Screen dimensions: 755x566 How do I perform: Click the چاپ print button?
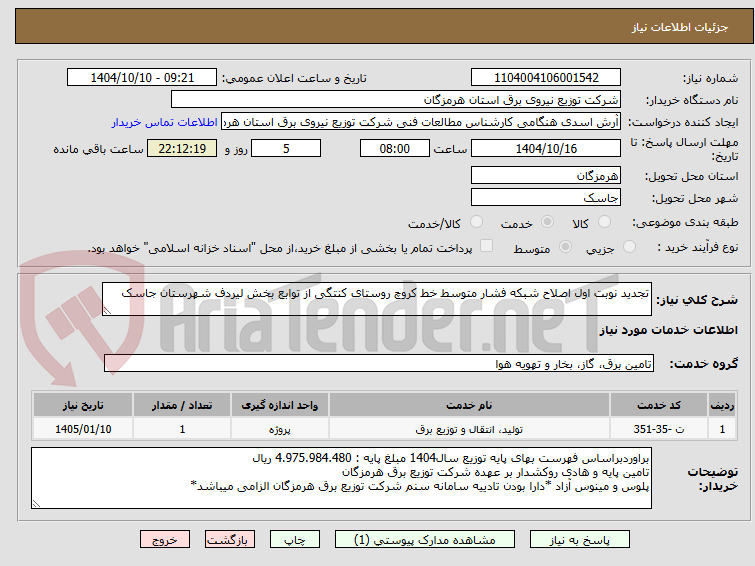pyautogui.click(x=295, y=540)
